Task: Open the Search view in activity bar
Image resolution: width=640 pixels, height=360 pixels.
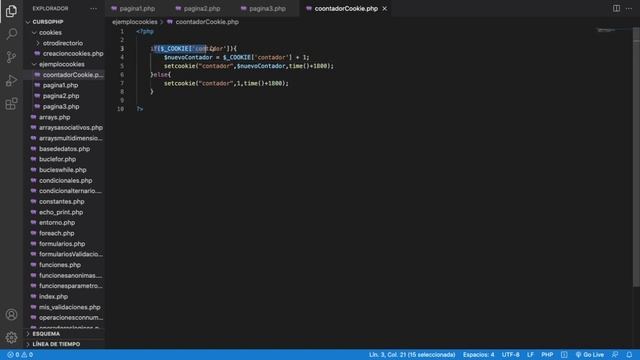Action: (11, 34)
